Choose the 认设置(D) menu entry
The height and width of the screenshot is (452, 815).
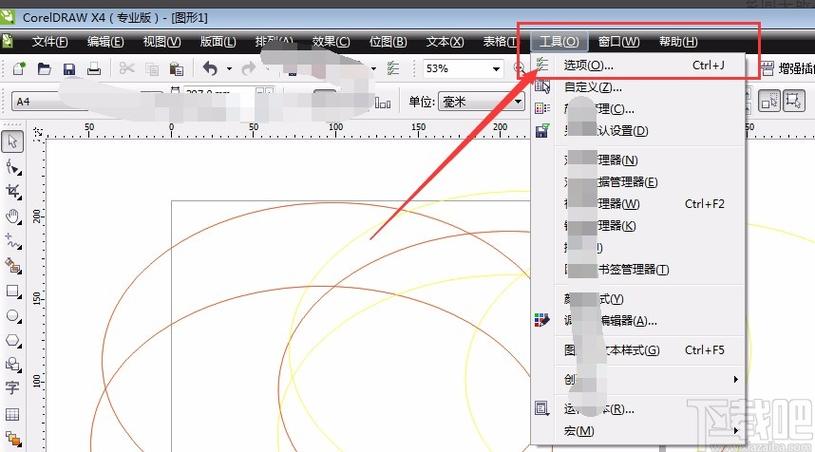[639, 130]
